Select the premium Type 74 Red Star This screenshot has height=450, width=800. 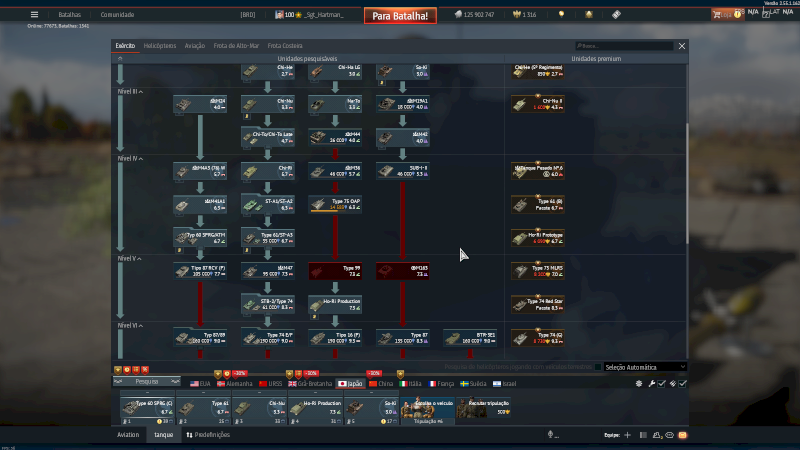click(x=538, y=305)
